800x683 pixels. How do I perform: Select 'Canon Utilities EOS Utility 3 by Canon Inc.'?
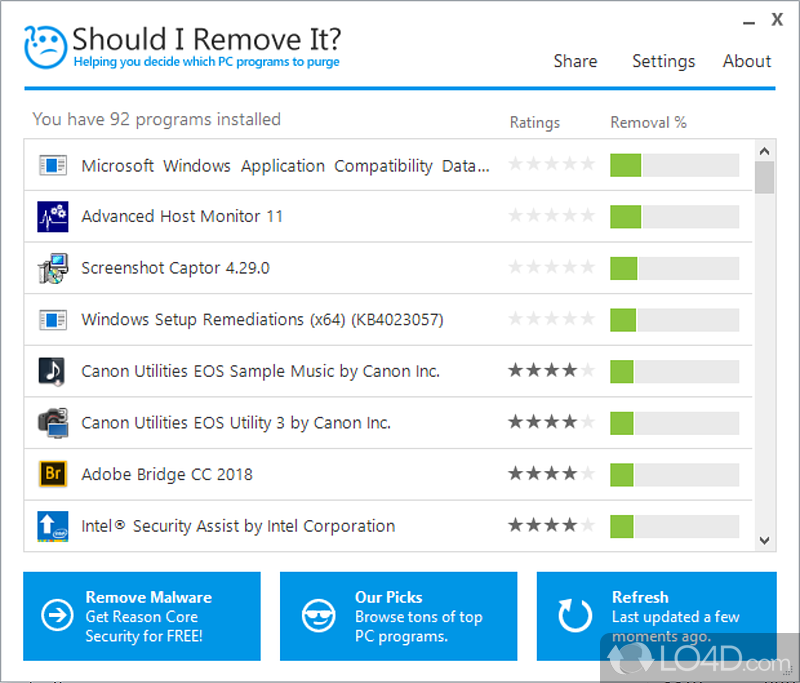[236, 423]
